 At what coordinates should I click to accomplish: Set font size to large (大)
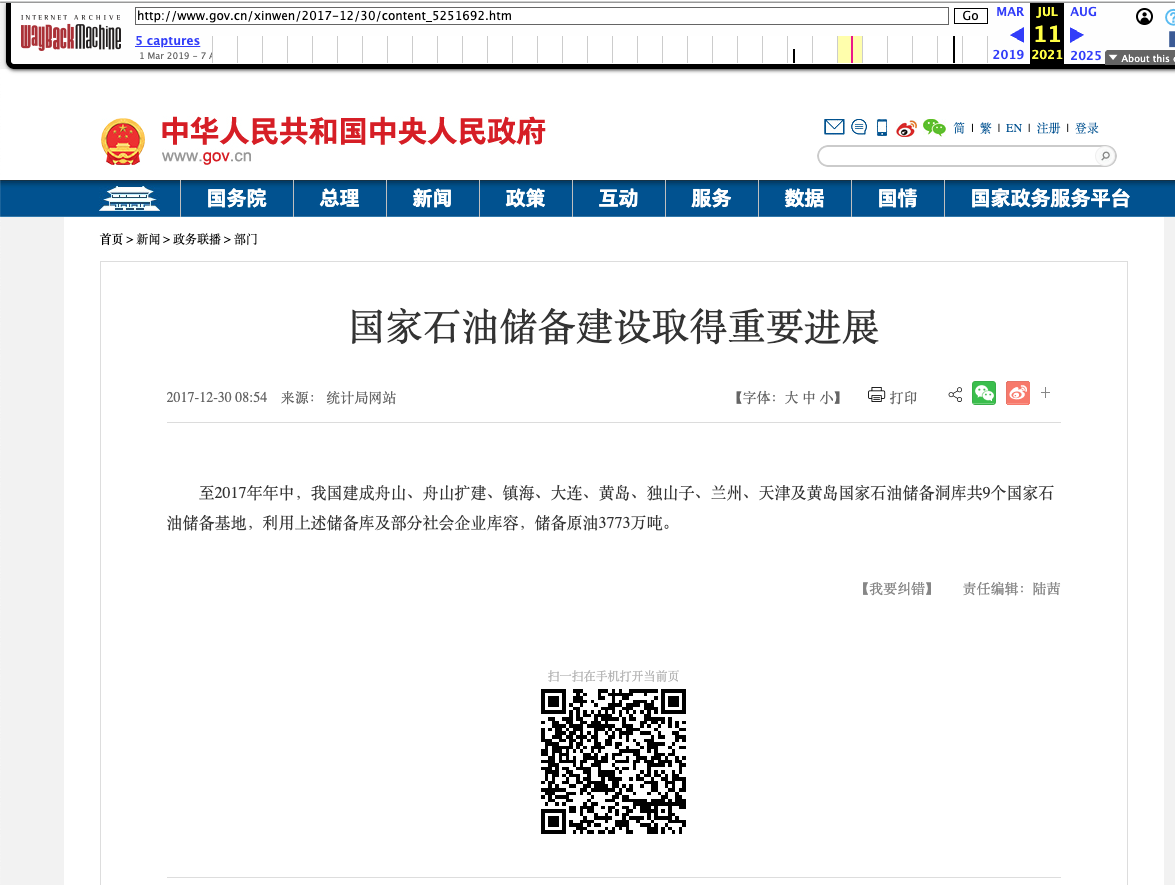(791, 397)
